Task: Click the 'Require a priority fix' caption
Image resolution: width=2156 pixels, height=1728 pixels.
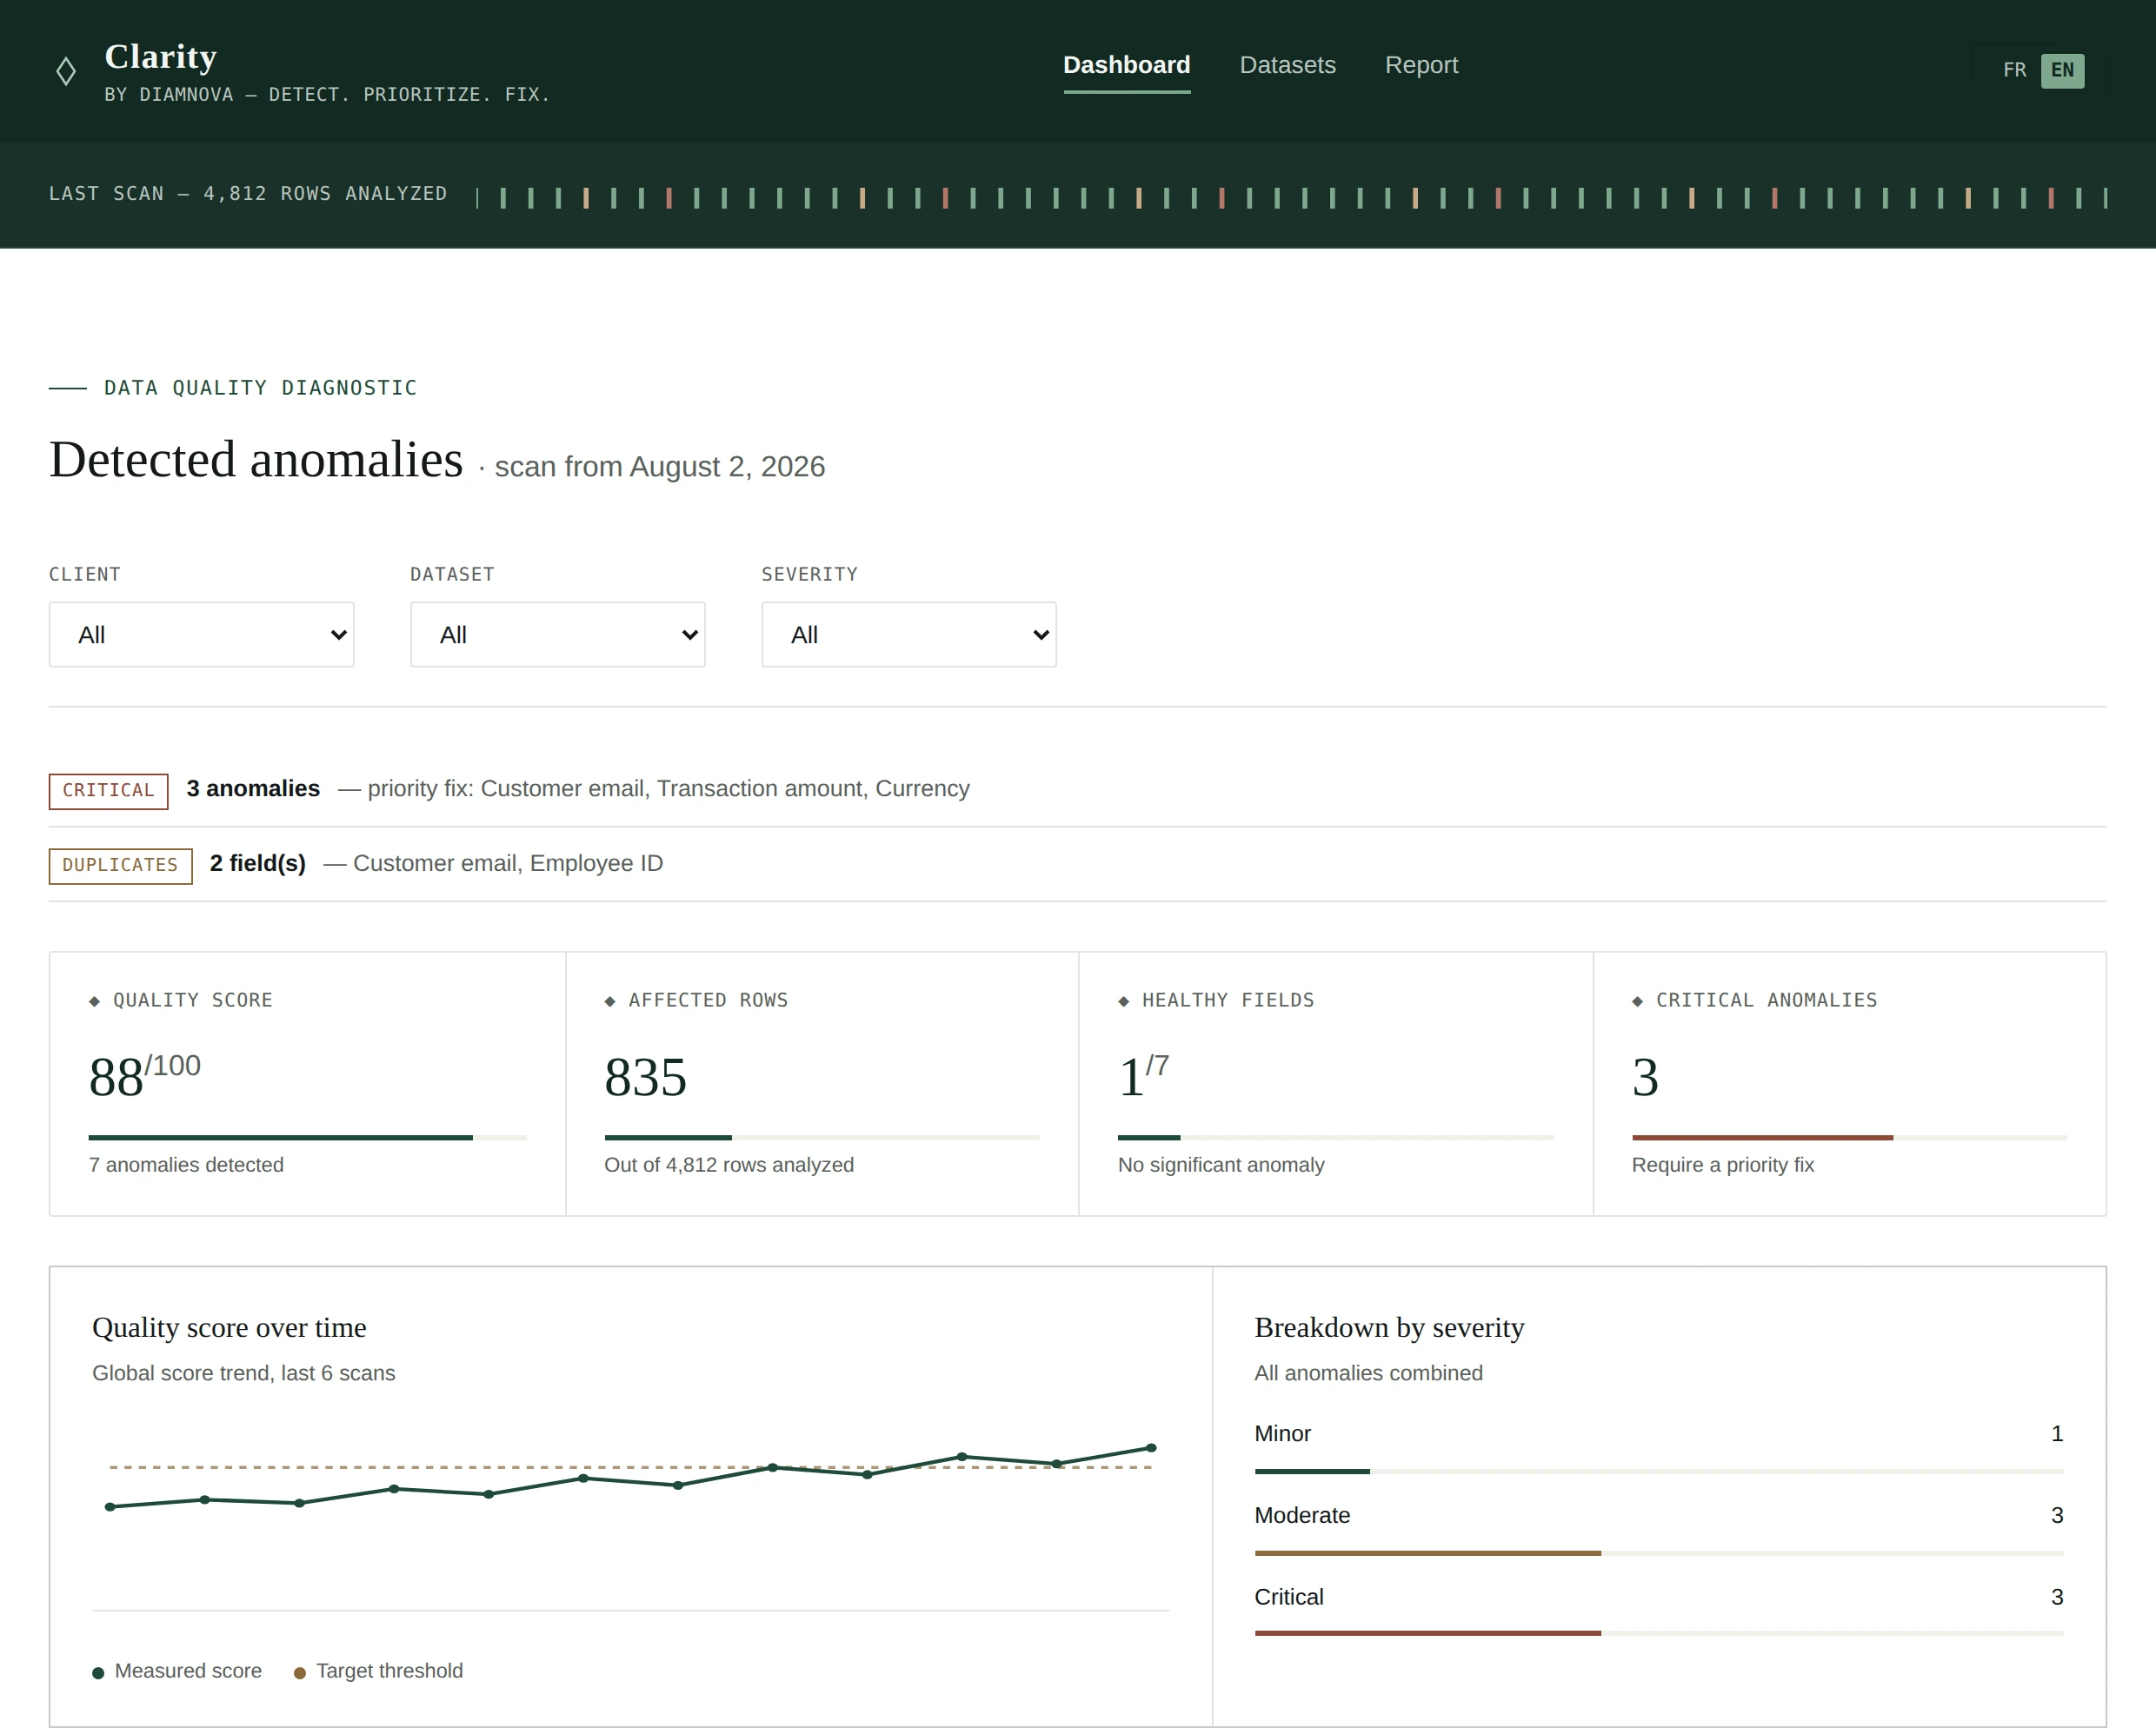Action: click(x=1722, y=1164)
